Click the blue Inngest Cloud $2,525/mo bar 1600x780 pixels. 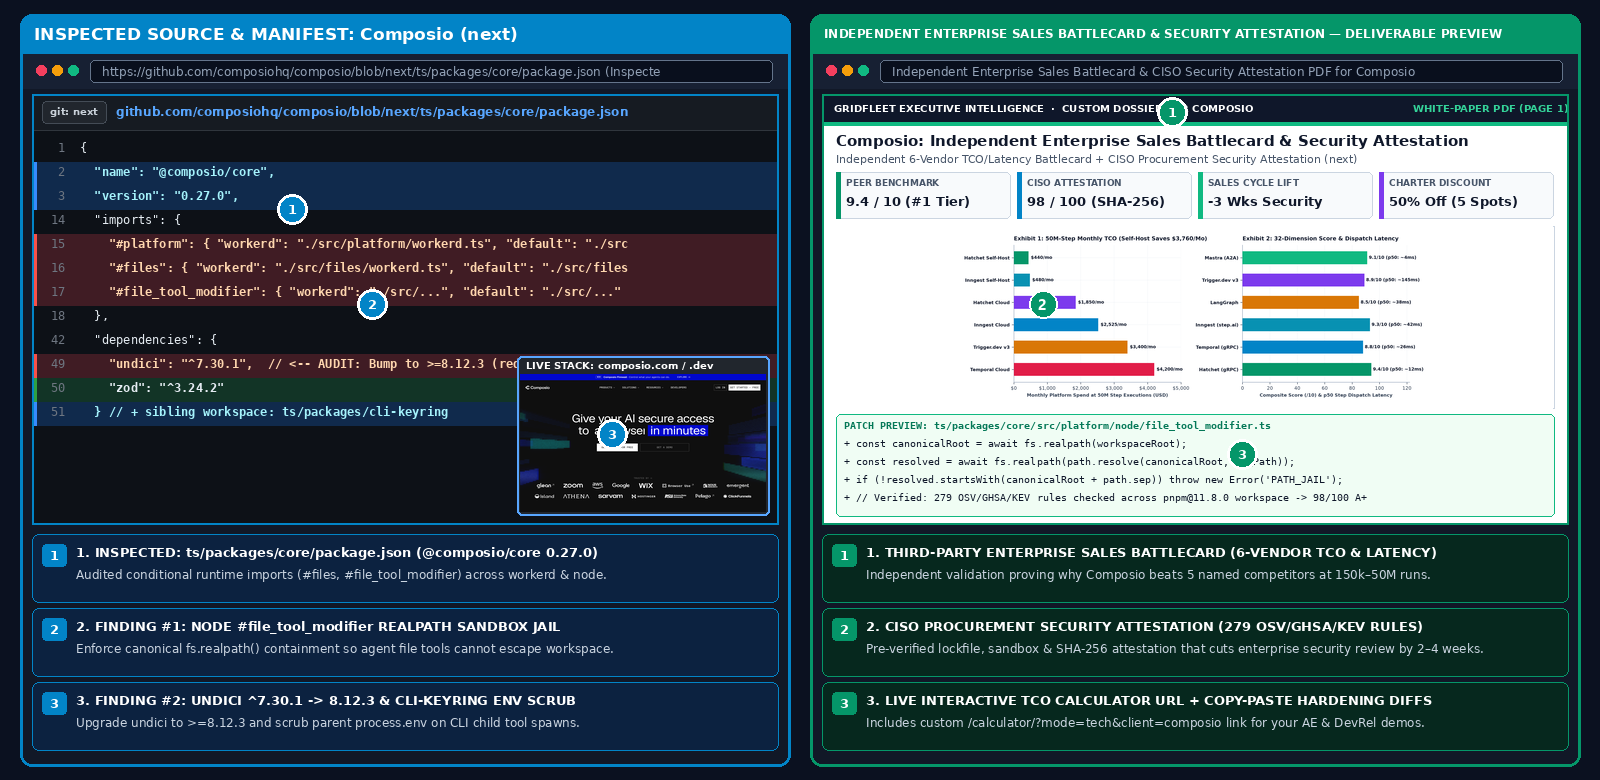1056,325
